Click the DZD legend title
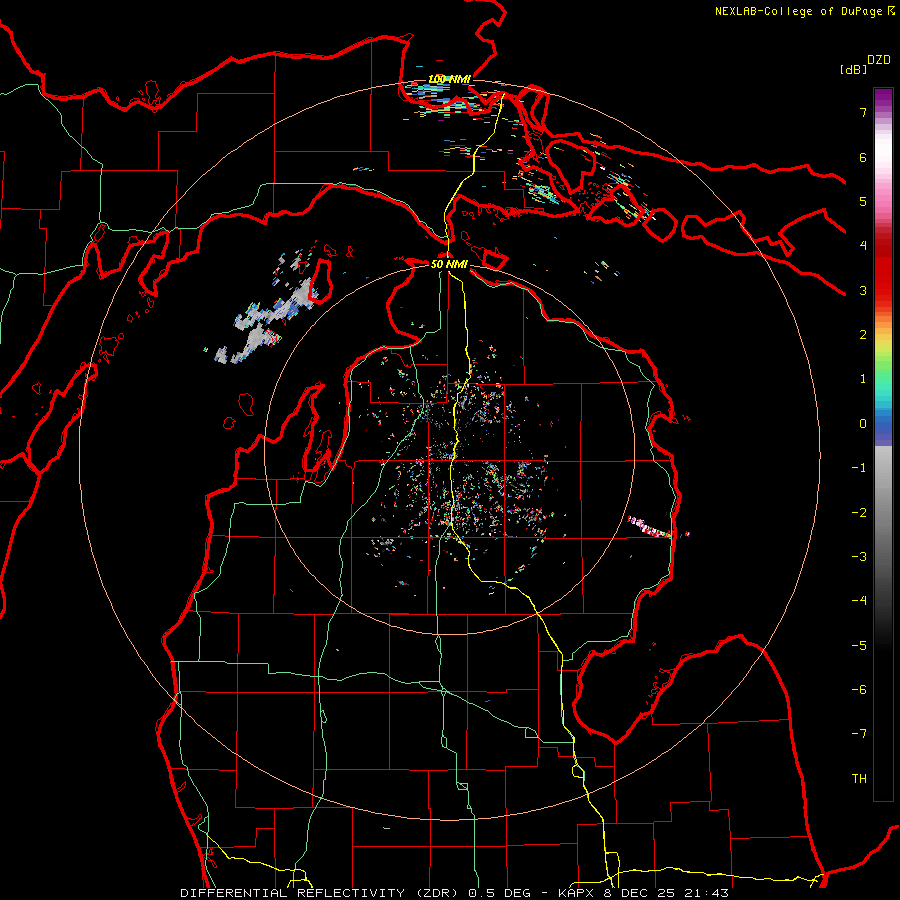 point(879,60)
